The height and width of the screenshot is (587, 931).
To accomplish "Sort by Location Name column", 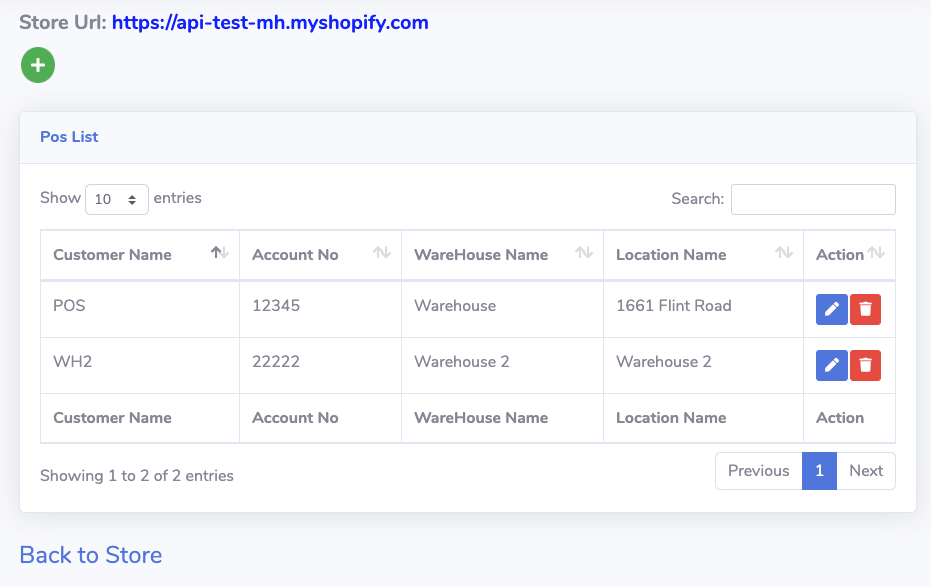I will click(702, 255).
